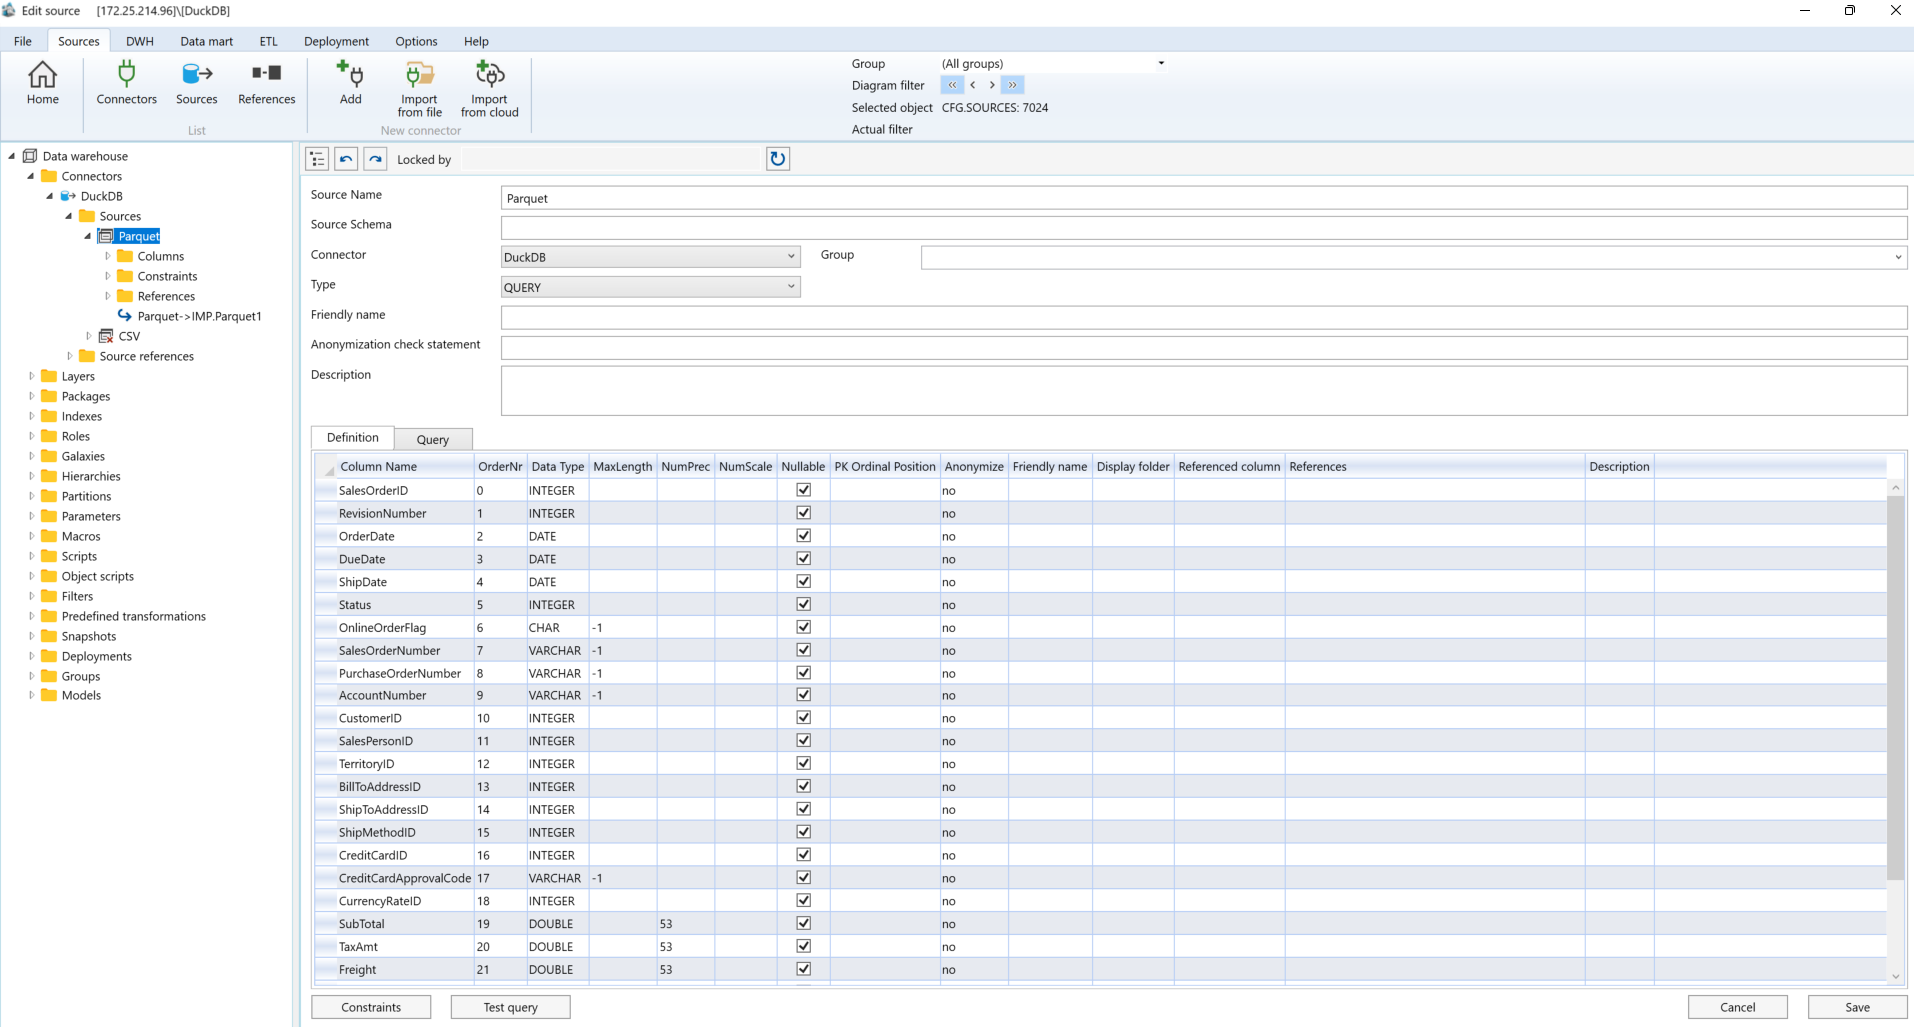Click into the Friendly name field
Screen dimensions: 1914x1027
coord(1204,317)
